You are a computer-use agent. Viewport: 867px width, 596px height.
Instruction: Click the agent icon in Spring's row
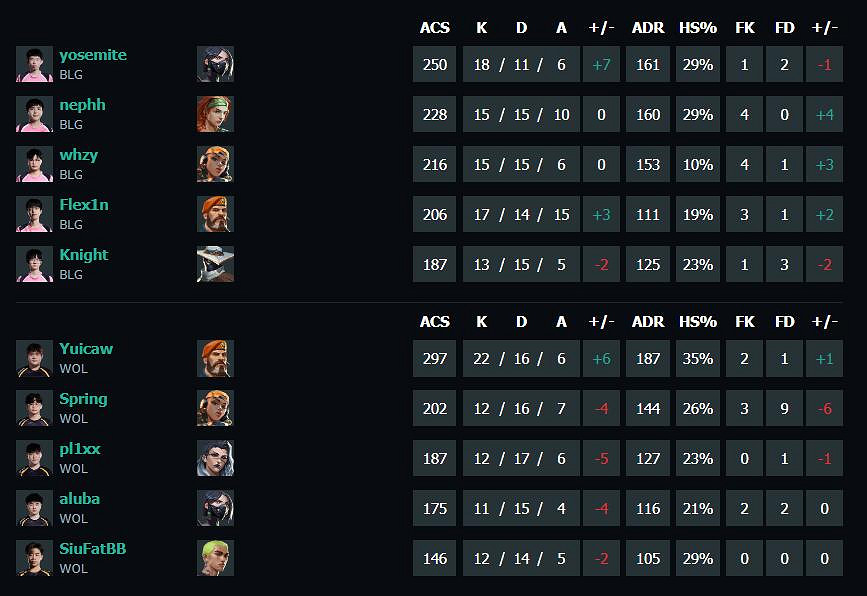(x=215, y=408)
